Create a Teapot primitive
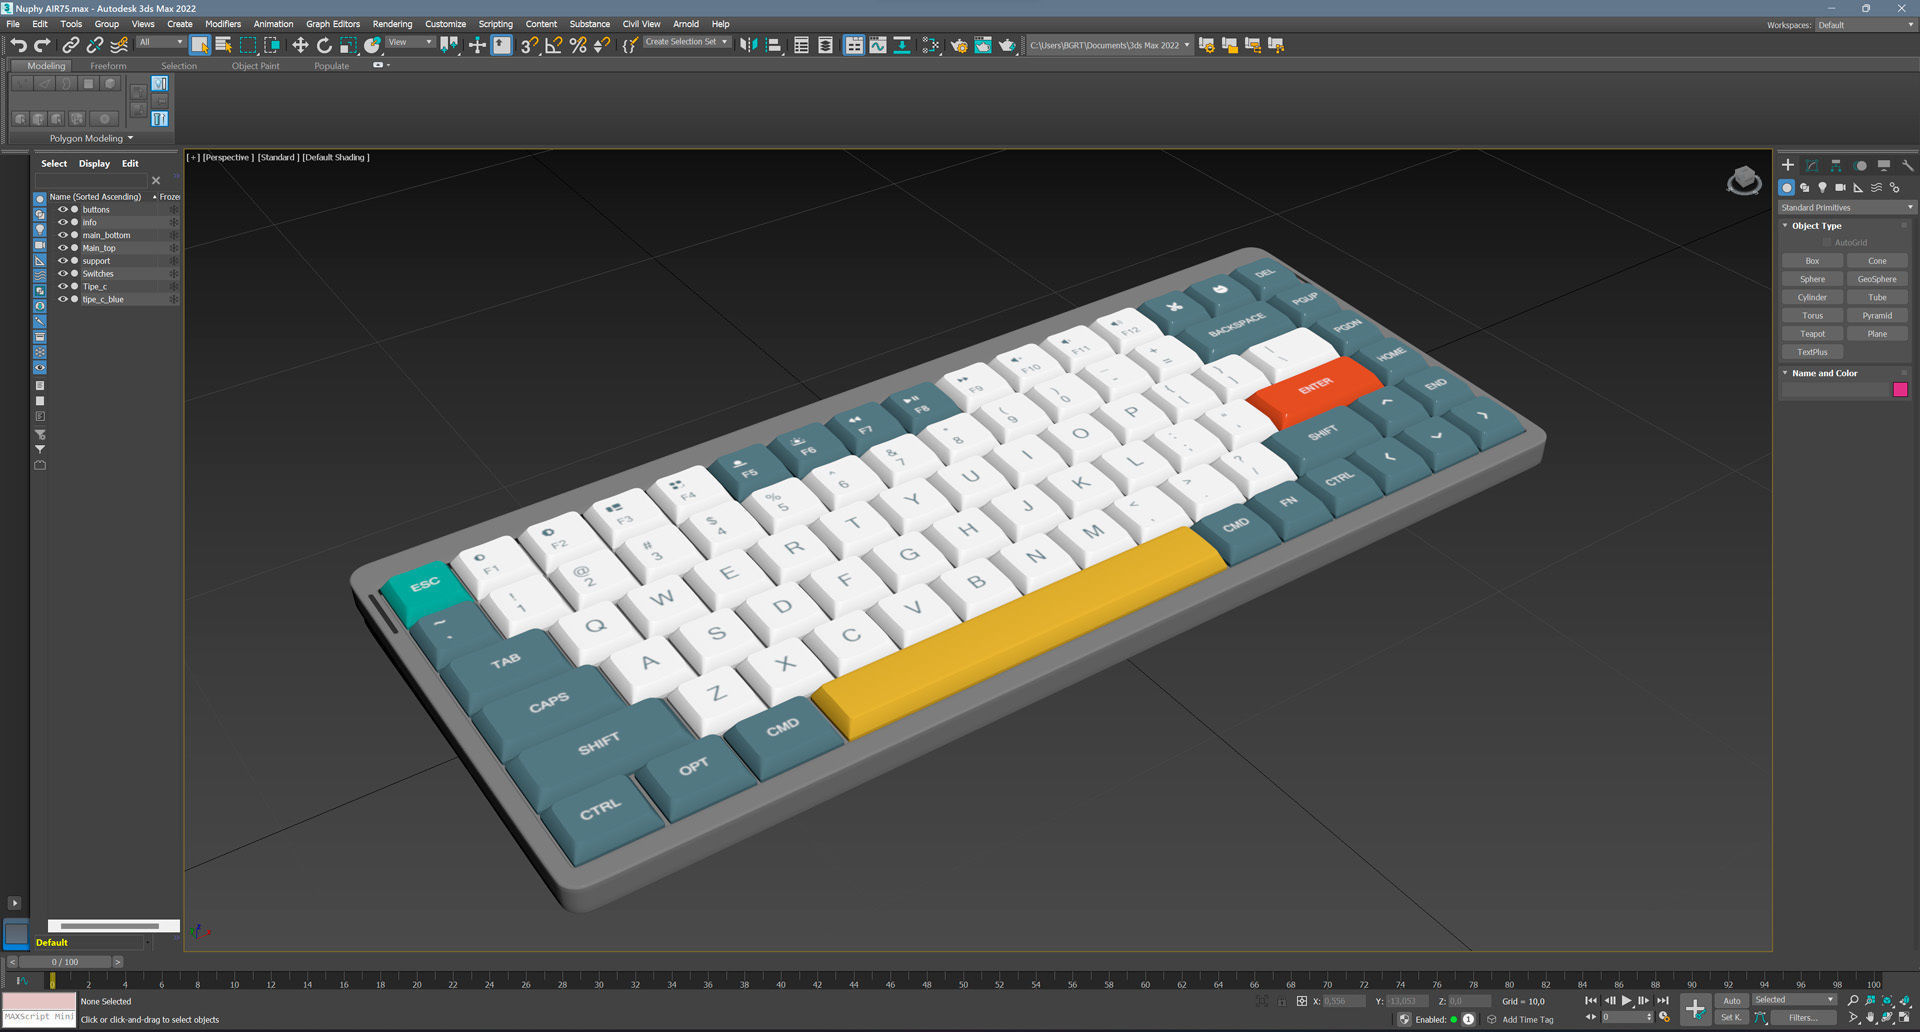This screenshot has width=1920, height=1032. [x=1812, y=334]
